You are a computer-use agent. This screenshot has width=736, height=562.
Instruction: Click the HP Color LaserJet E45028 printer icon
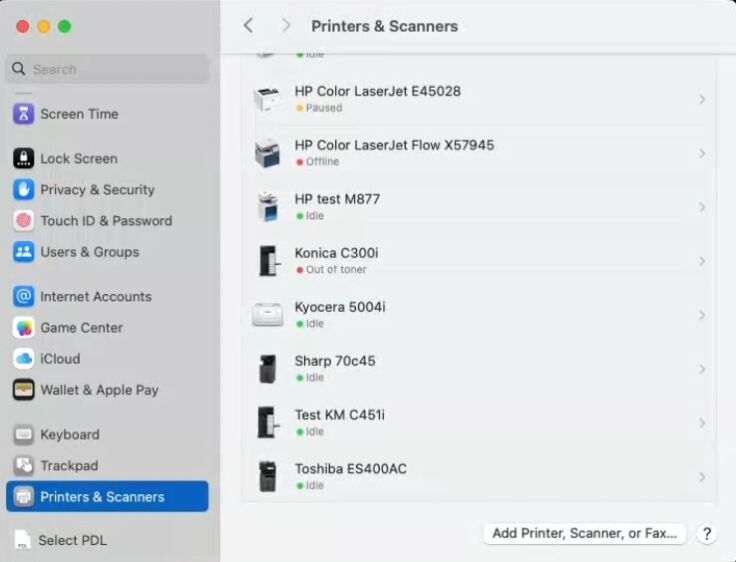[267, 99]
